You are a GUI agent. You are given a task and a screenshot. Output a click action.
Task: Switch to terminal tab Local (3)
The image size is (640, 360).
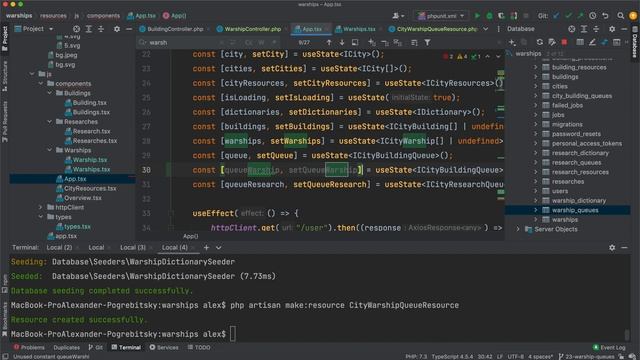(x=133, y=247)
